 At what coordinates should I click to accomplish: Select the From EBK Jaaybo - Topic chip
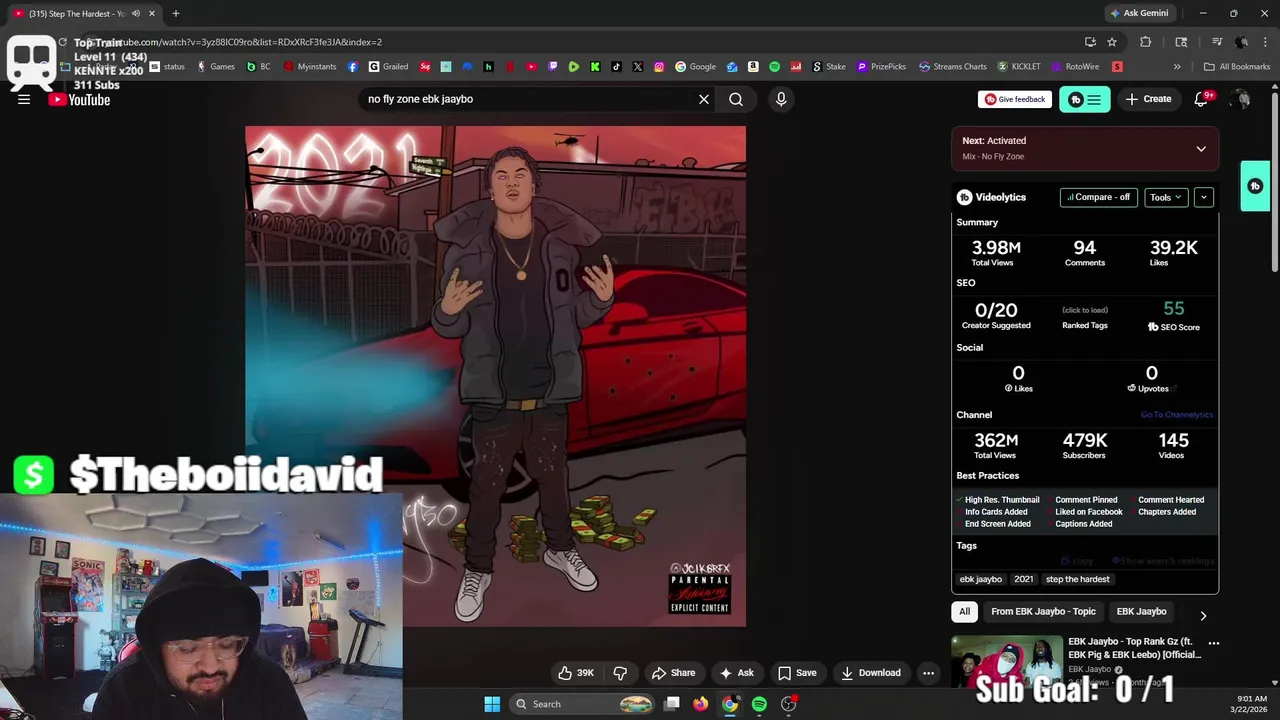[1043, 612]
